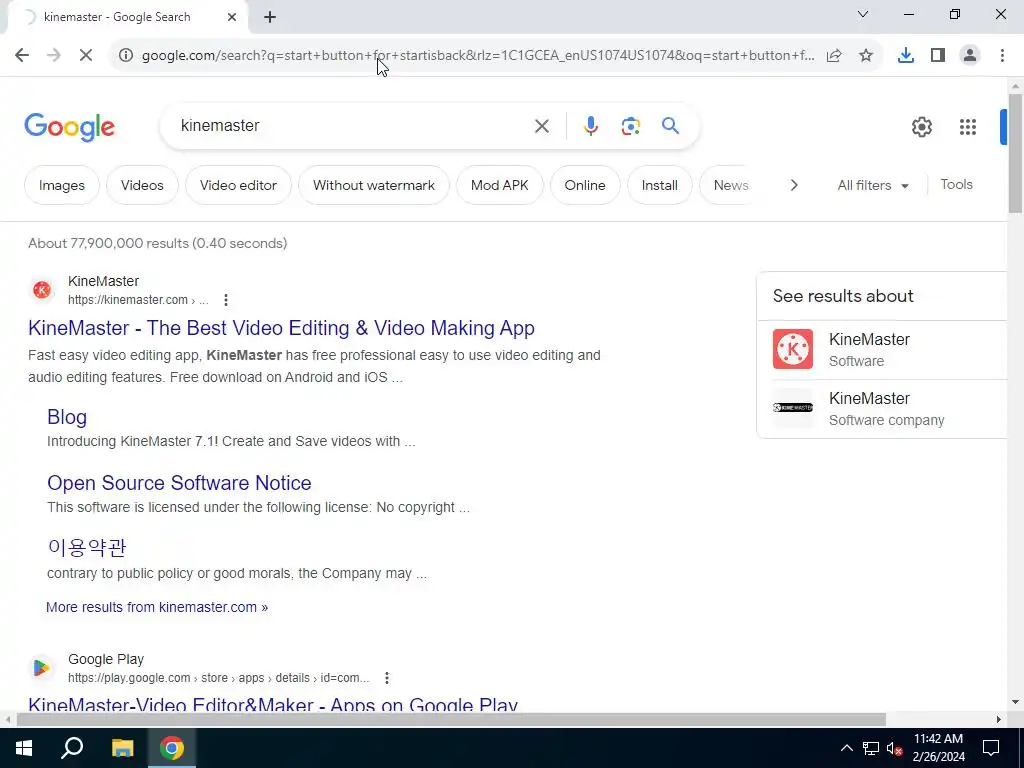Bookmark this tab with the star icon
The image size is (1024, 768).
click(x=866, y=56)
